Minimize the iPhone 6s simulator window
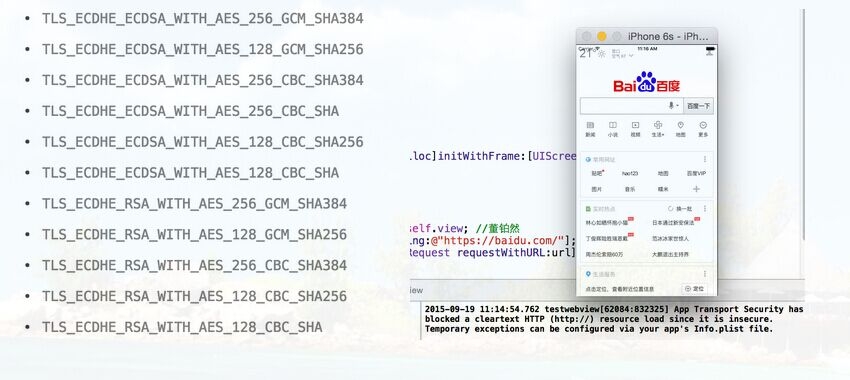The width and height of the screenshot is (850, 380). click(x=601, y=36)
